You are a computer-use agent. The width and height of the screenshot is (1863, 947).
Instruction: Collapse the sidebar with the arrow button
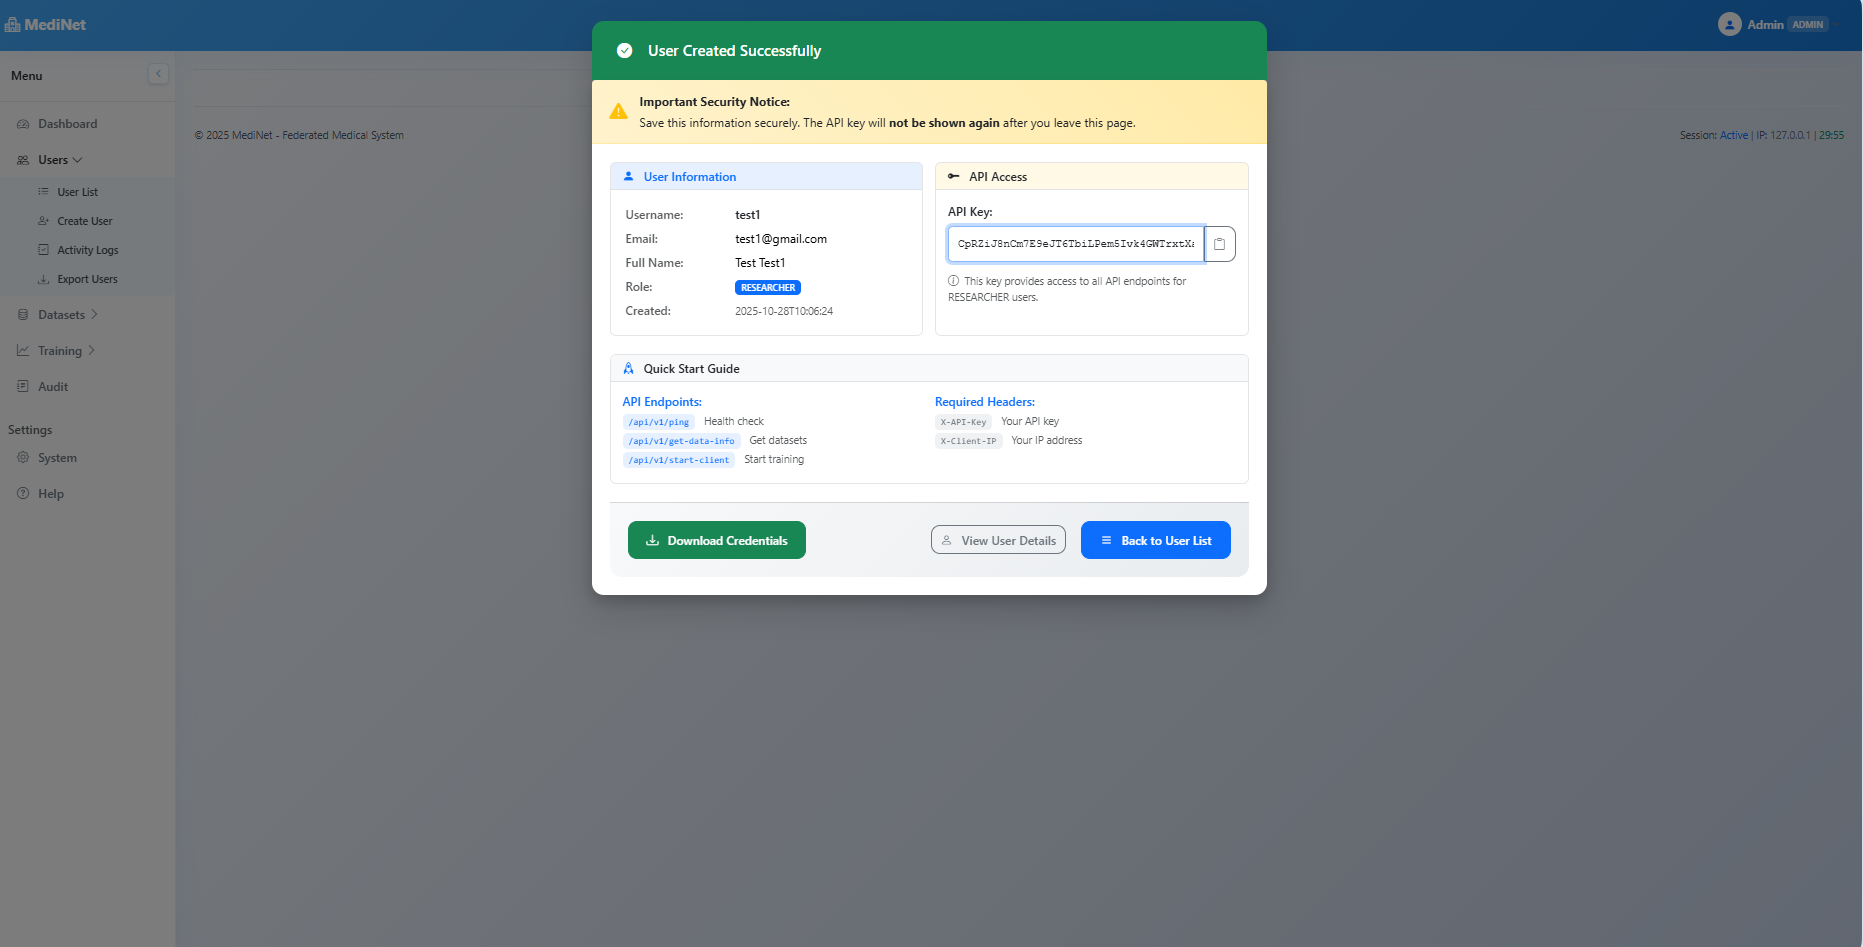point(158,73)
